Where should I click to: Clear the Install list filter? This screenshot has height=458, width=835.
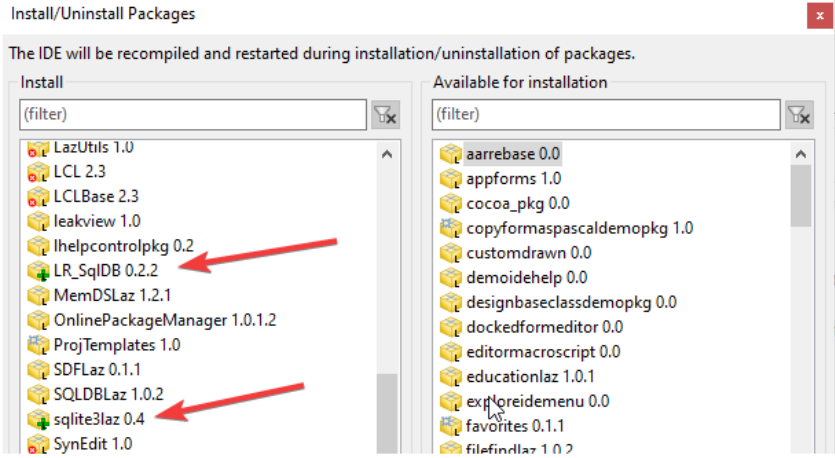385,115
